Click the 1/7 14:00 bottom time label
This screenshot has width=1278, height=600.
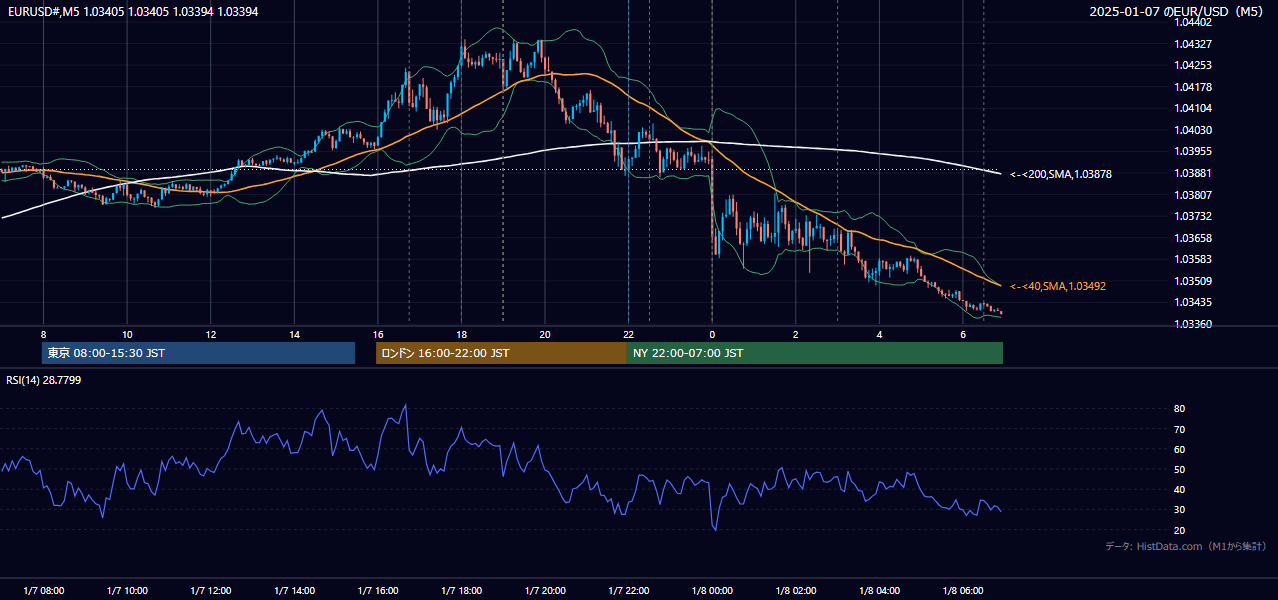(x=294, y=591)
